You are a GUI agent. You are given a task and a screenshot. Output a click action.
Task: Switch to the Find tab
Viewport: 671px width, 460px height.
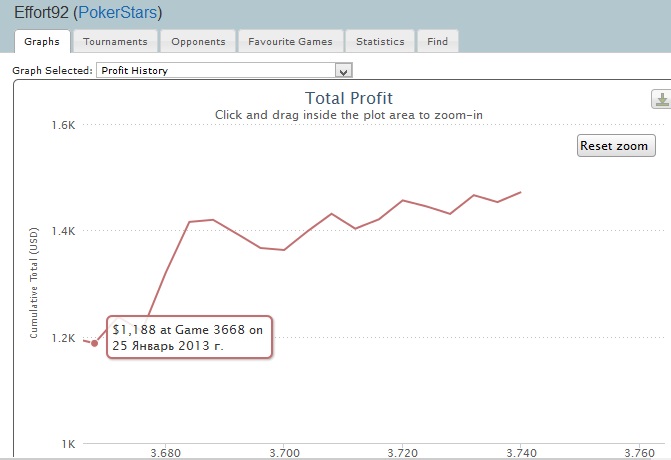(x=437, y=42)
